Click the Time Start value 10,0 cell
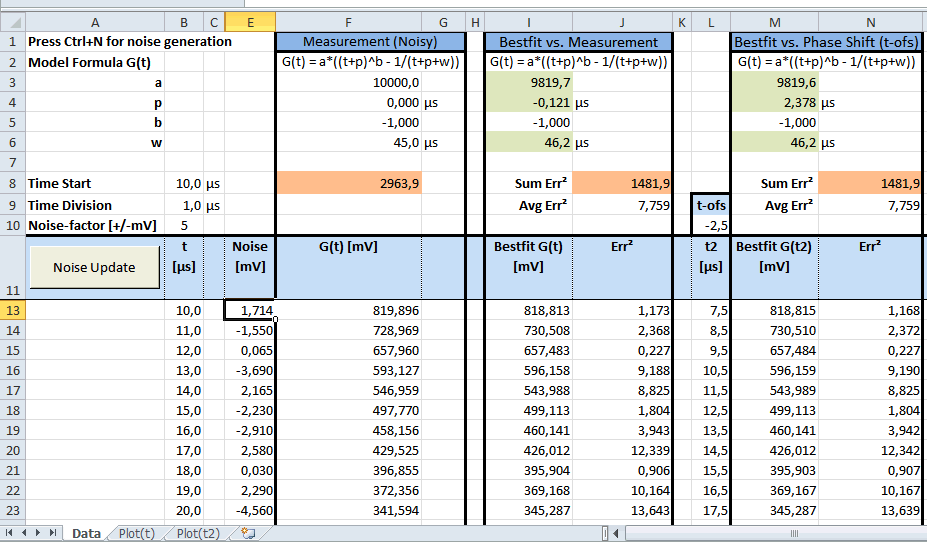927x543 pixels. pos(184,184)
